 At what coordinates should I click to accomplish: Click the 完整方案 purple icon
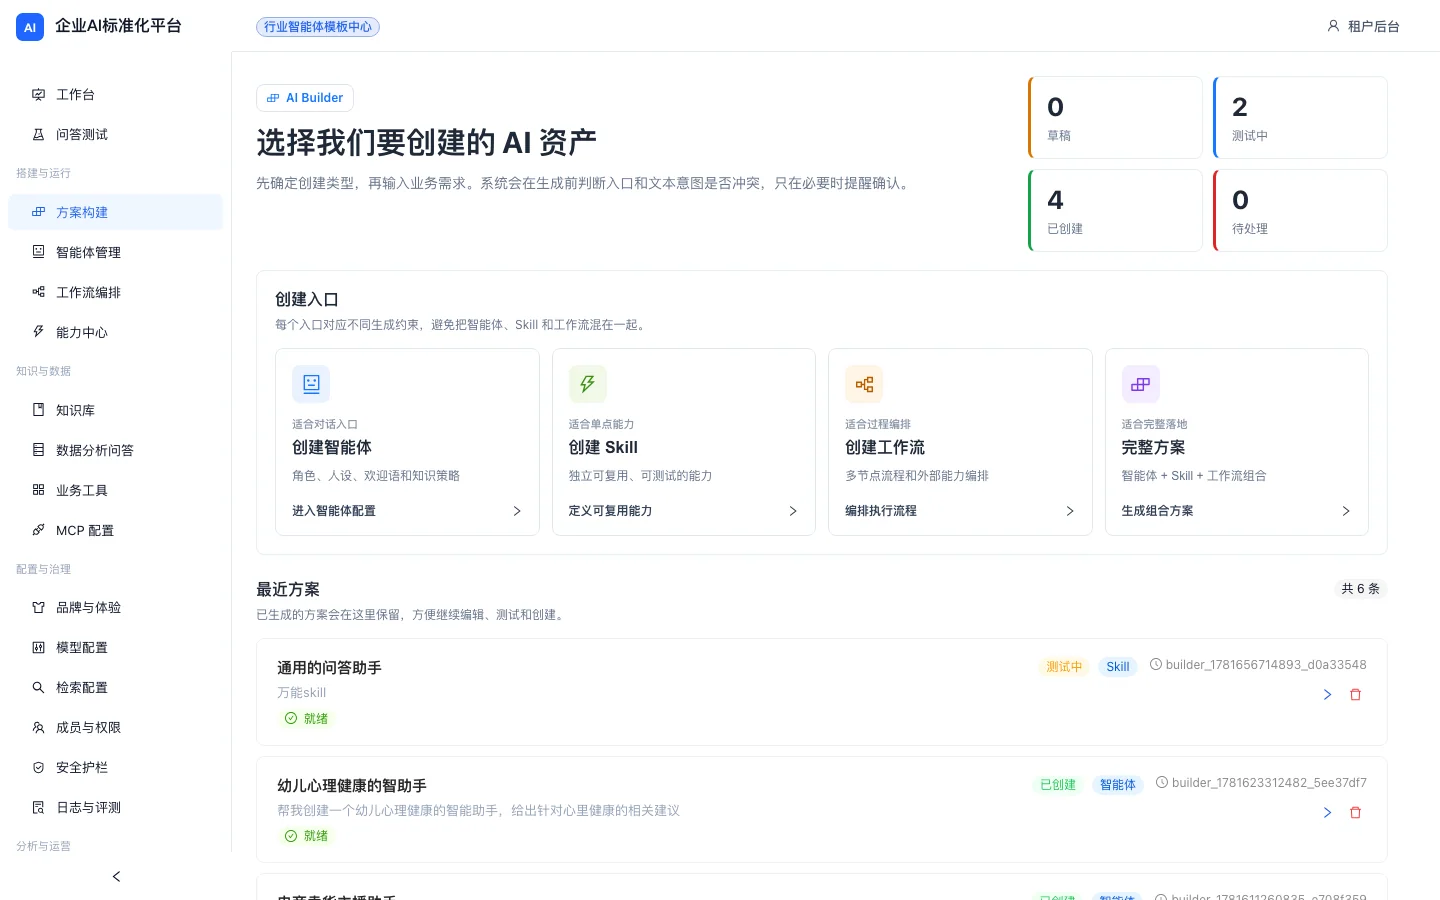coord(1140,384)
